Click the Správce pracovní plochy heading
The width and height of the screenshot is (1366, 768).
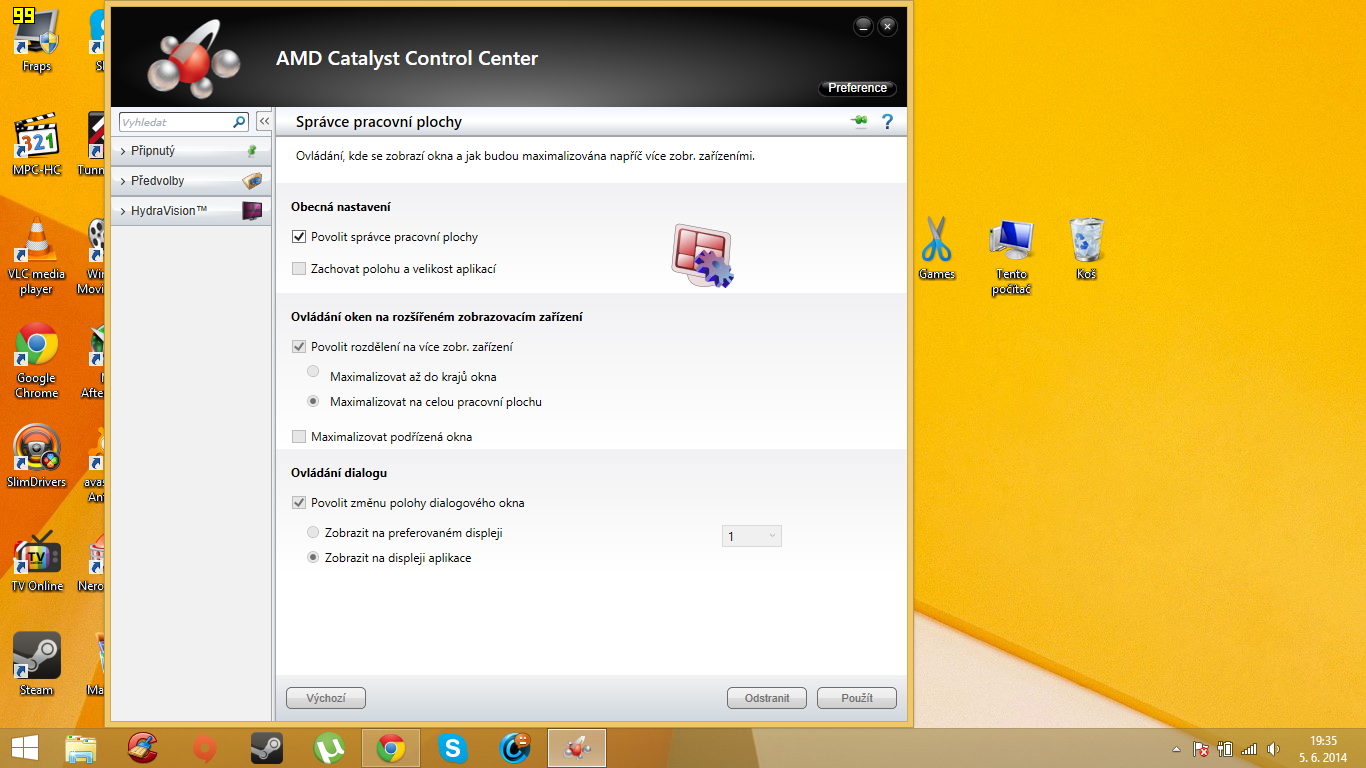tap(379, 122)
